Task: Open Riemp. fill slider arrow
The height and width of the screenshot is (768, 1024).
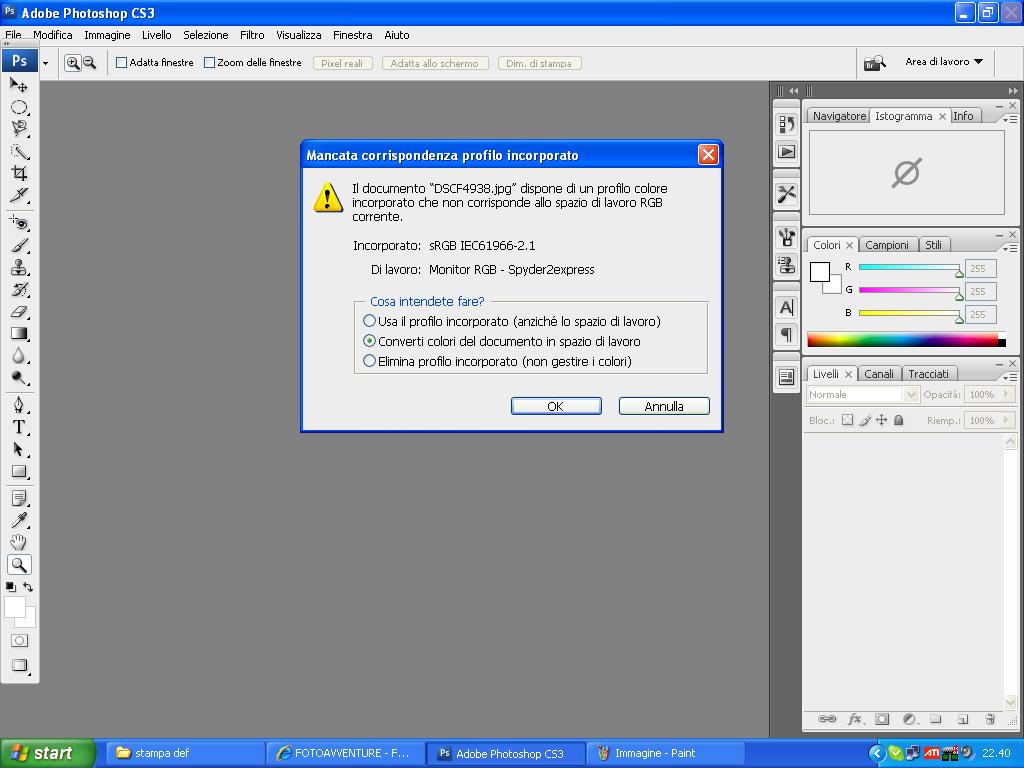Action: tap(1006, 420)
